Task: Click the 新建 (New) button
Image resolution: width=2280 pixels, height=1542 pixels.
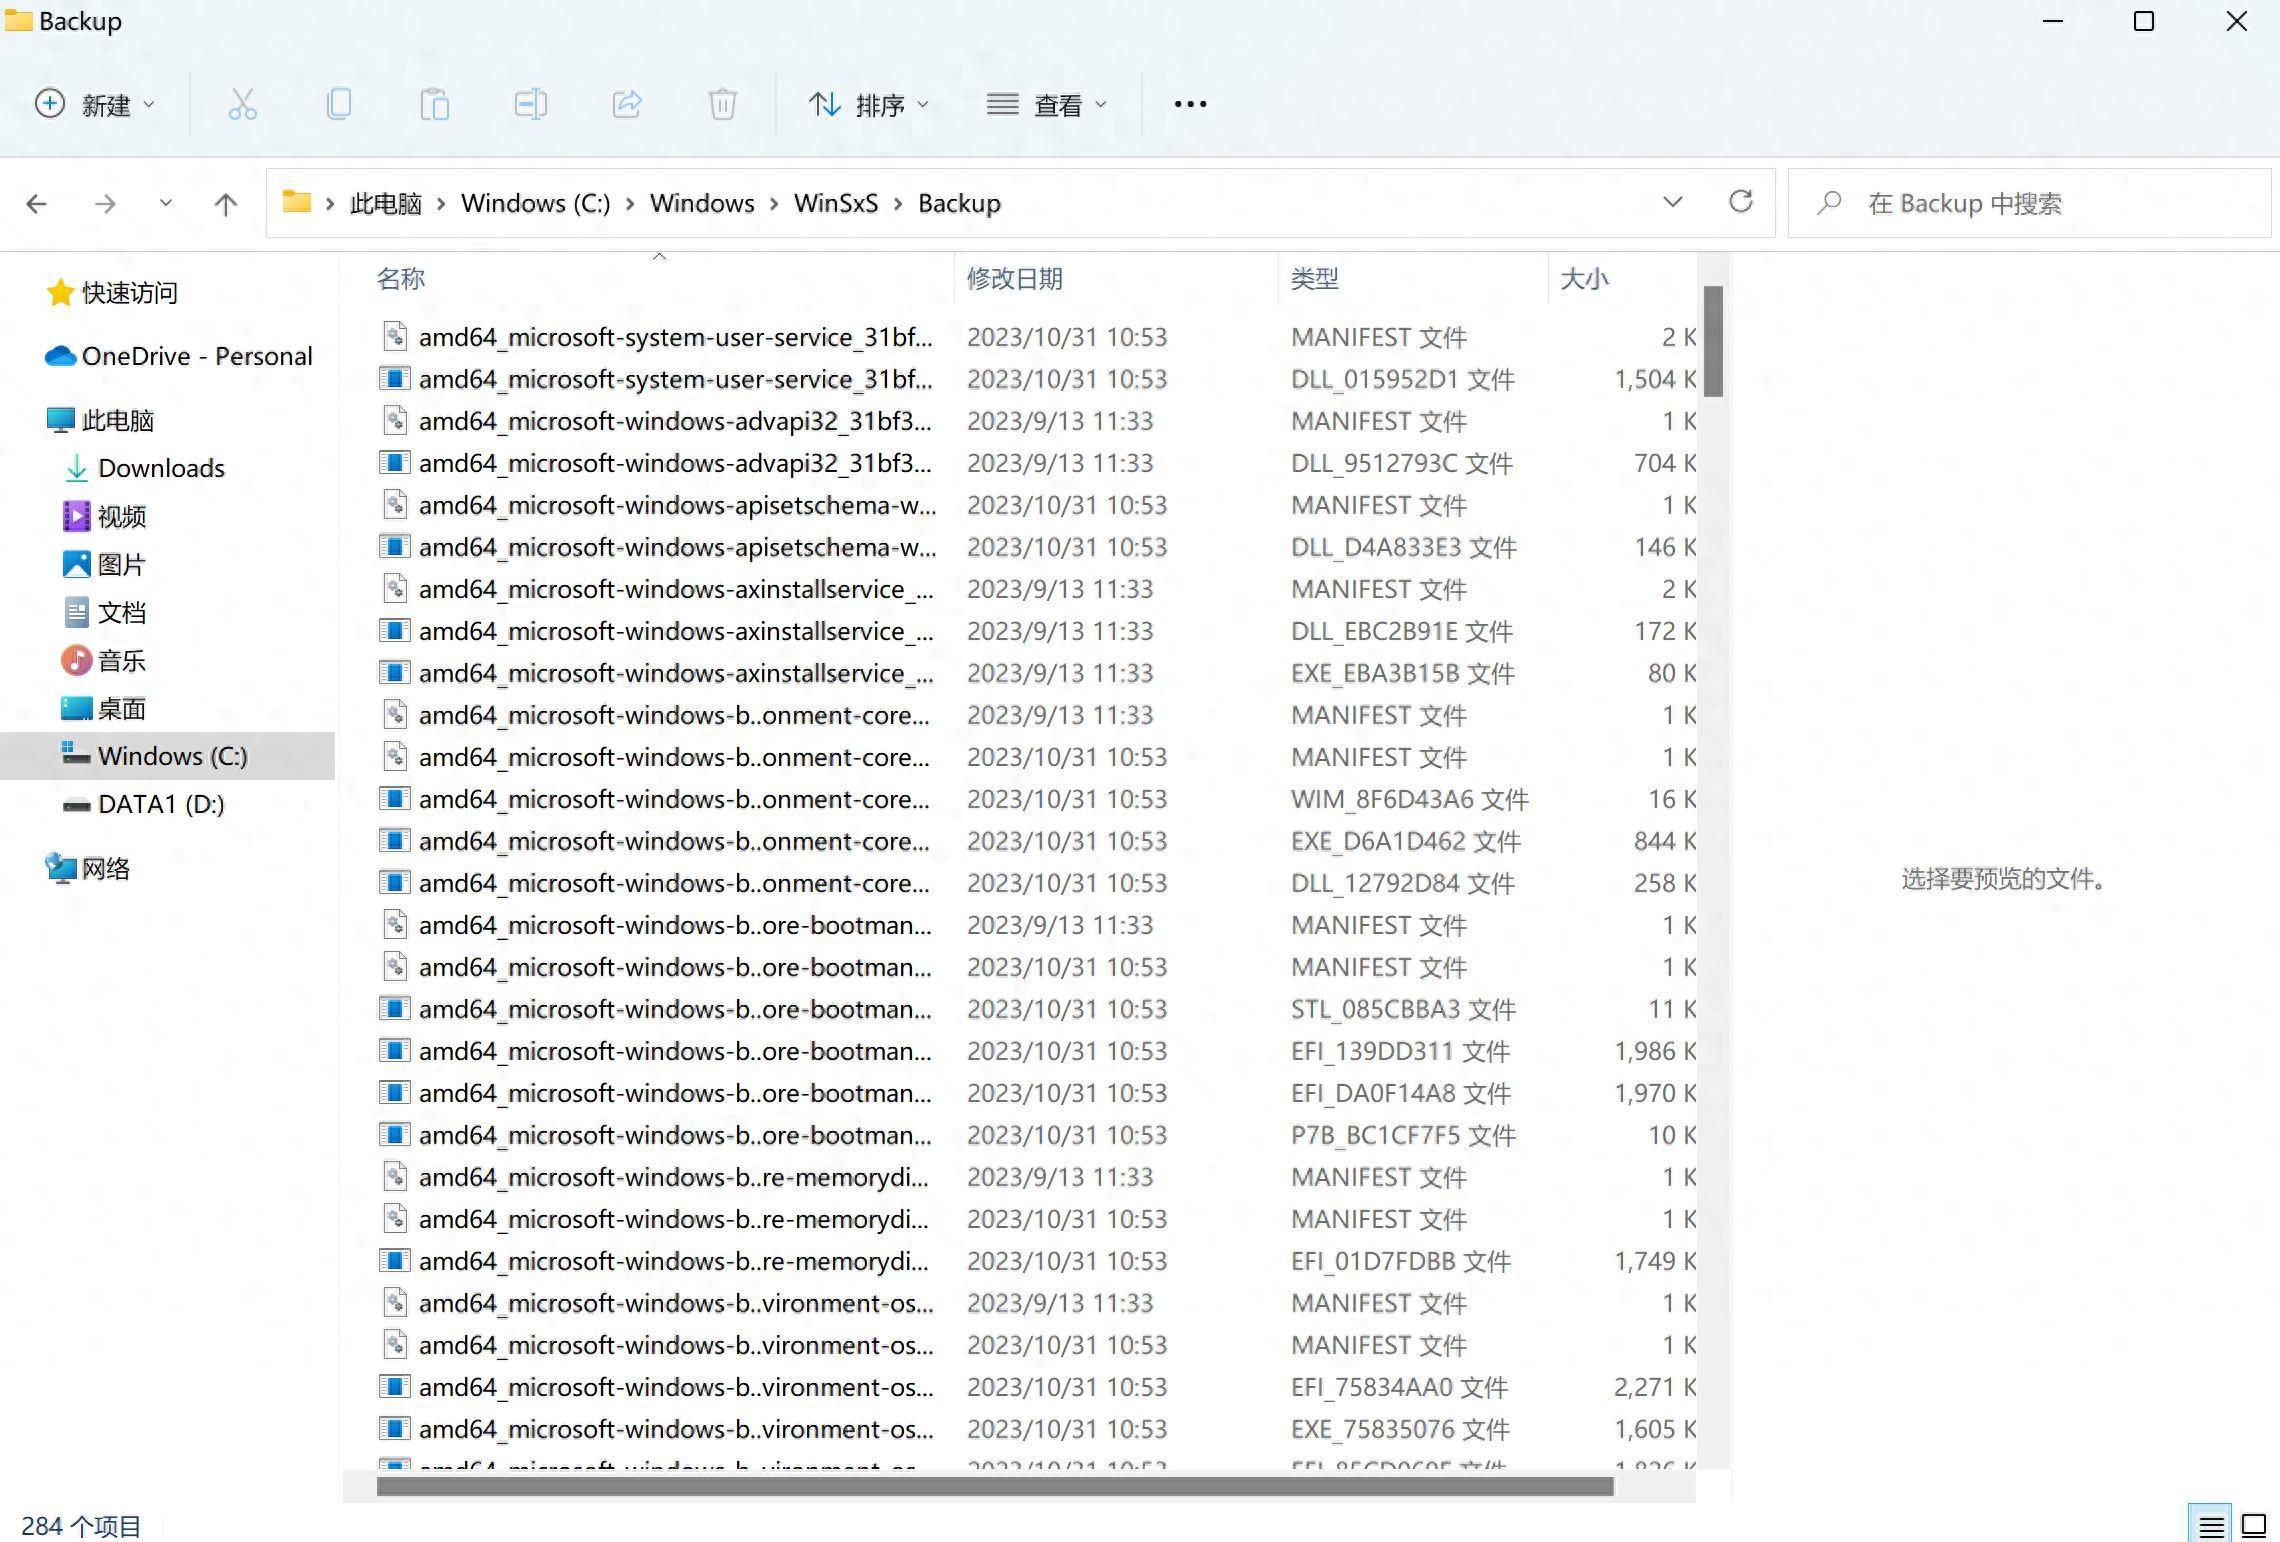Action: pyautogui.click(x=91, y=103)
